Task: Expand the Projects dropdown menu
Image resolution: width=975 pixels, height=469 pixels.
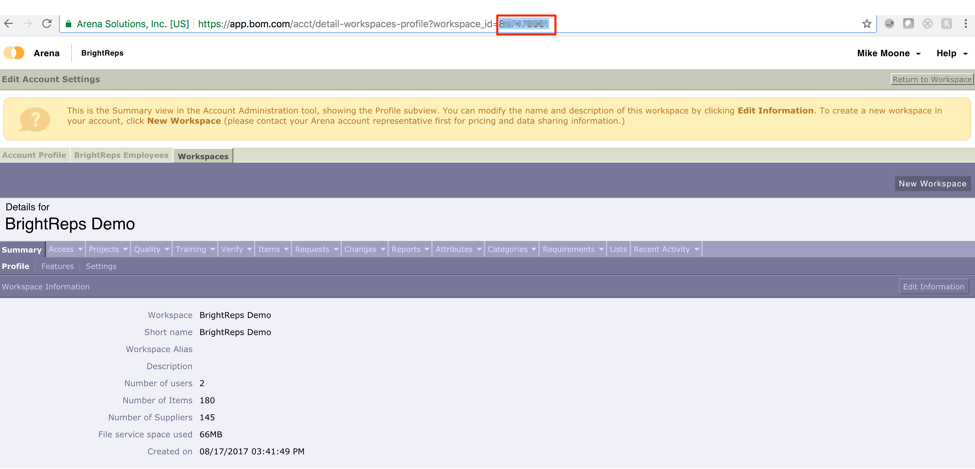Action: point(108,249)
